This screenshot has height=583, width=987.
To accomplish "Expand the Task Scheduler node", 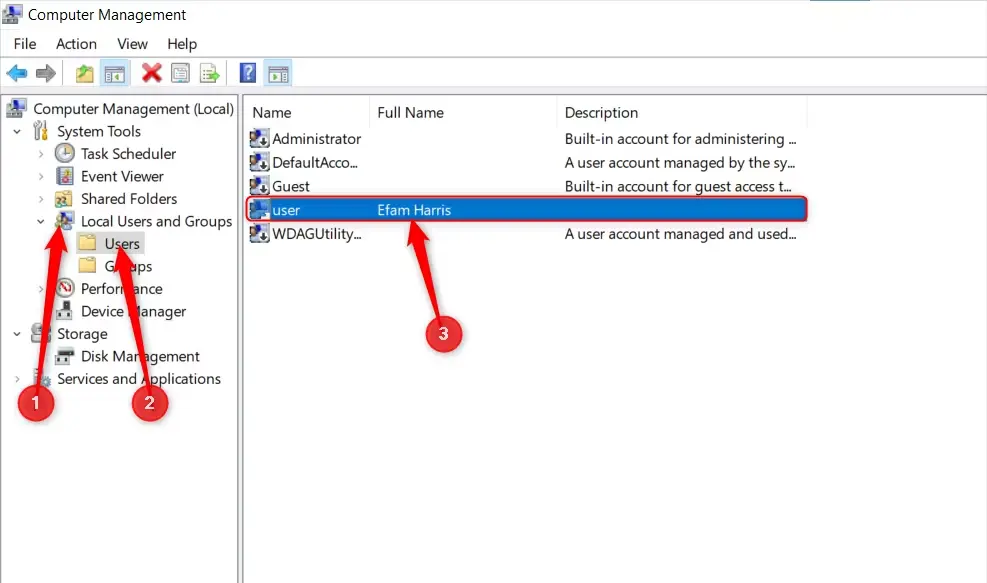I will click(41, 154).
